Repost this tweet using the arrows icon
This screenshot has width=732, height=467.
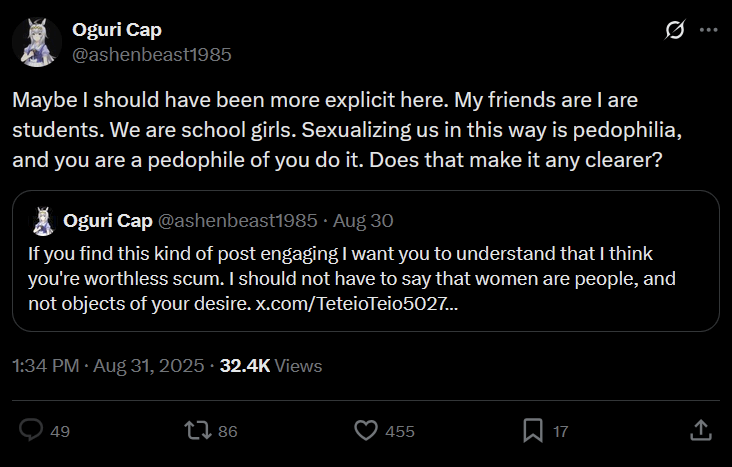point(199,430)
